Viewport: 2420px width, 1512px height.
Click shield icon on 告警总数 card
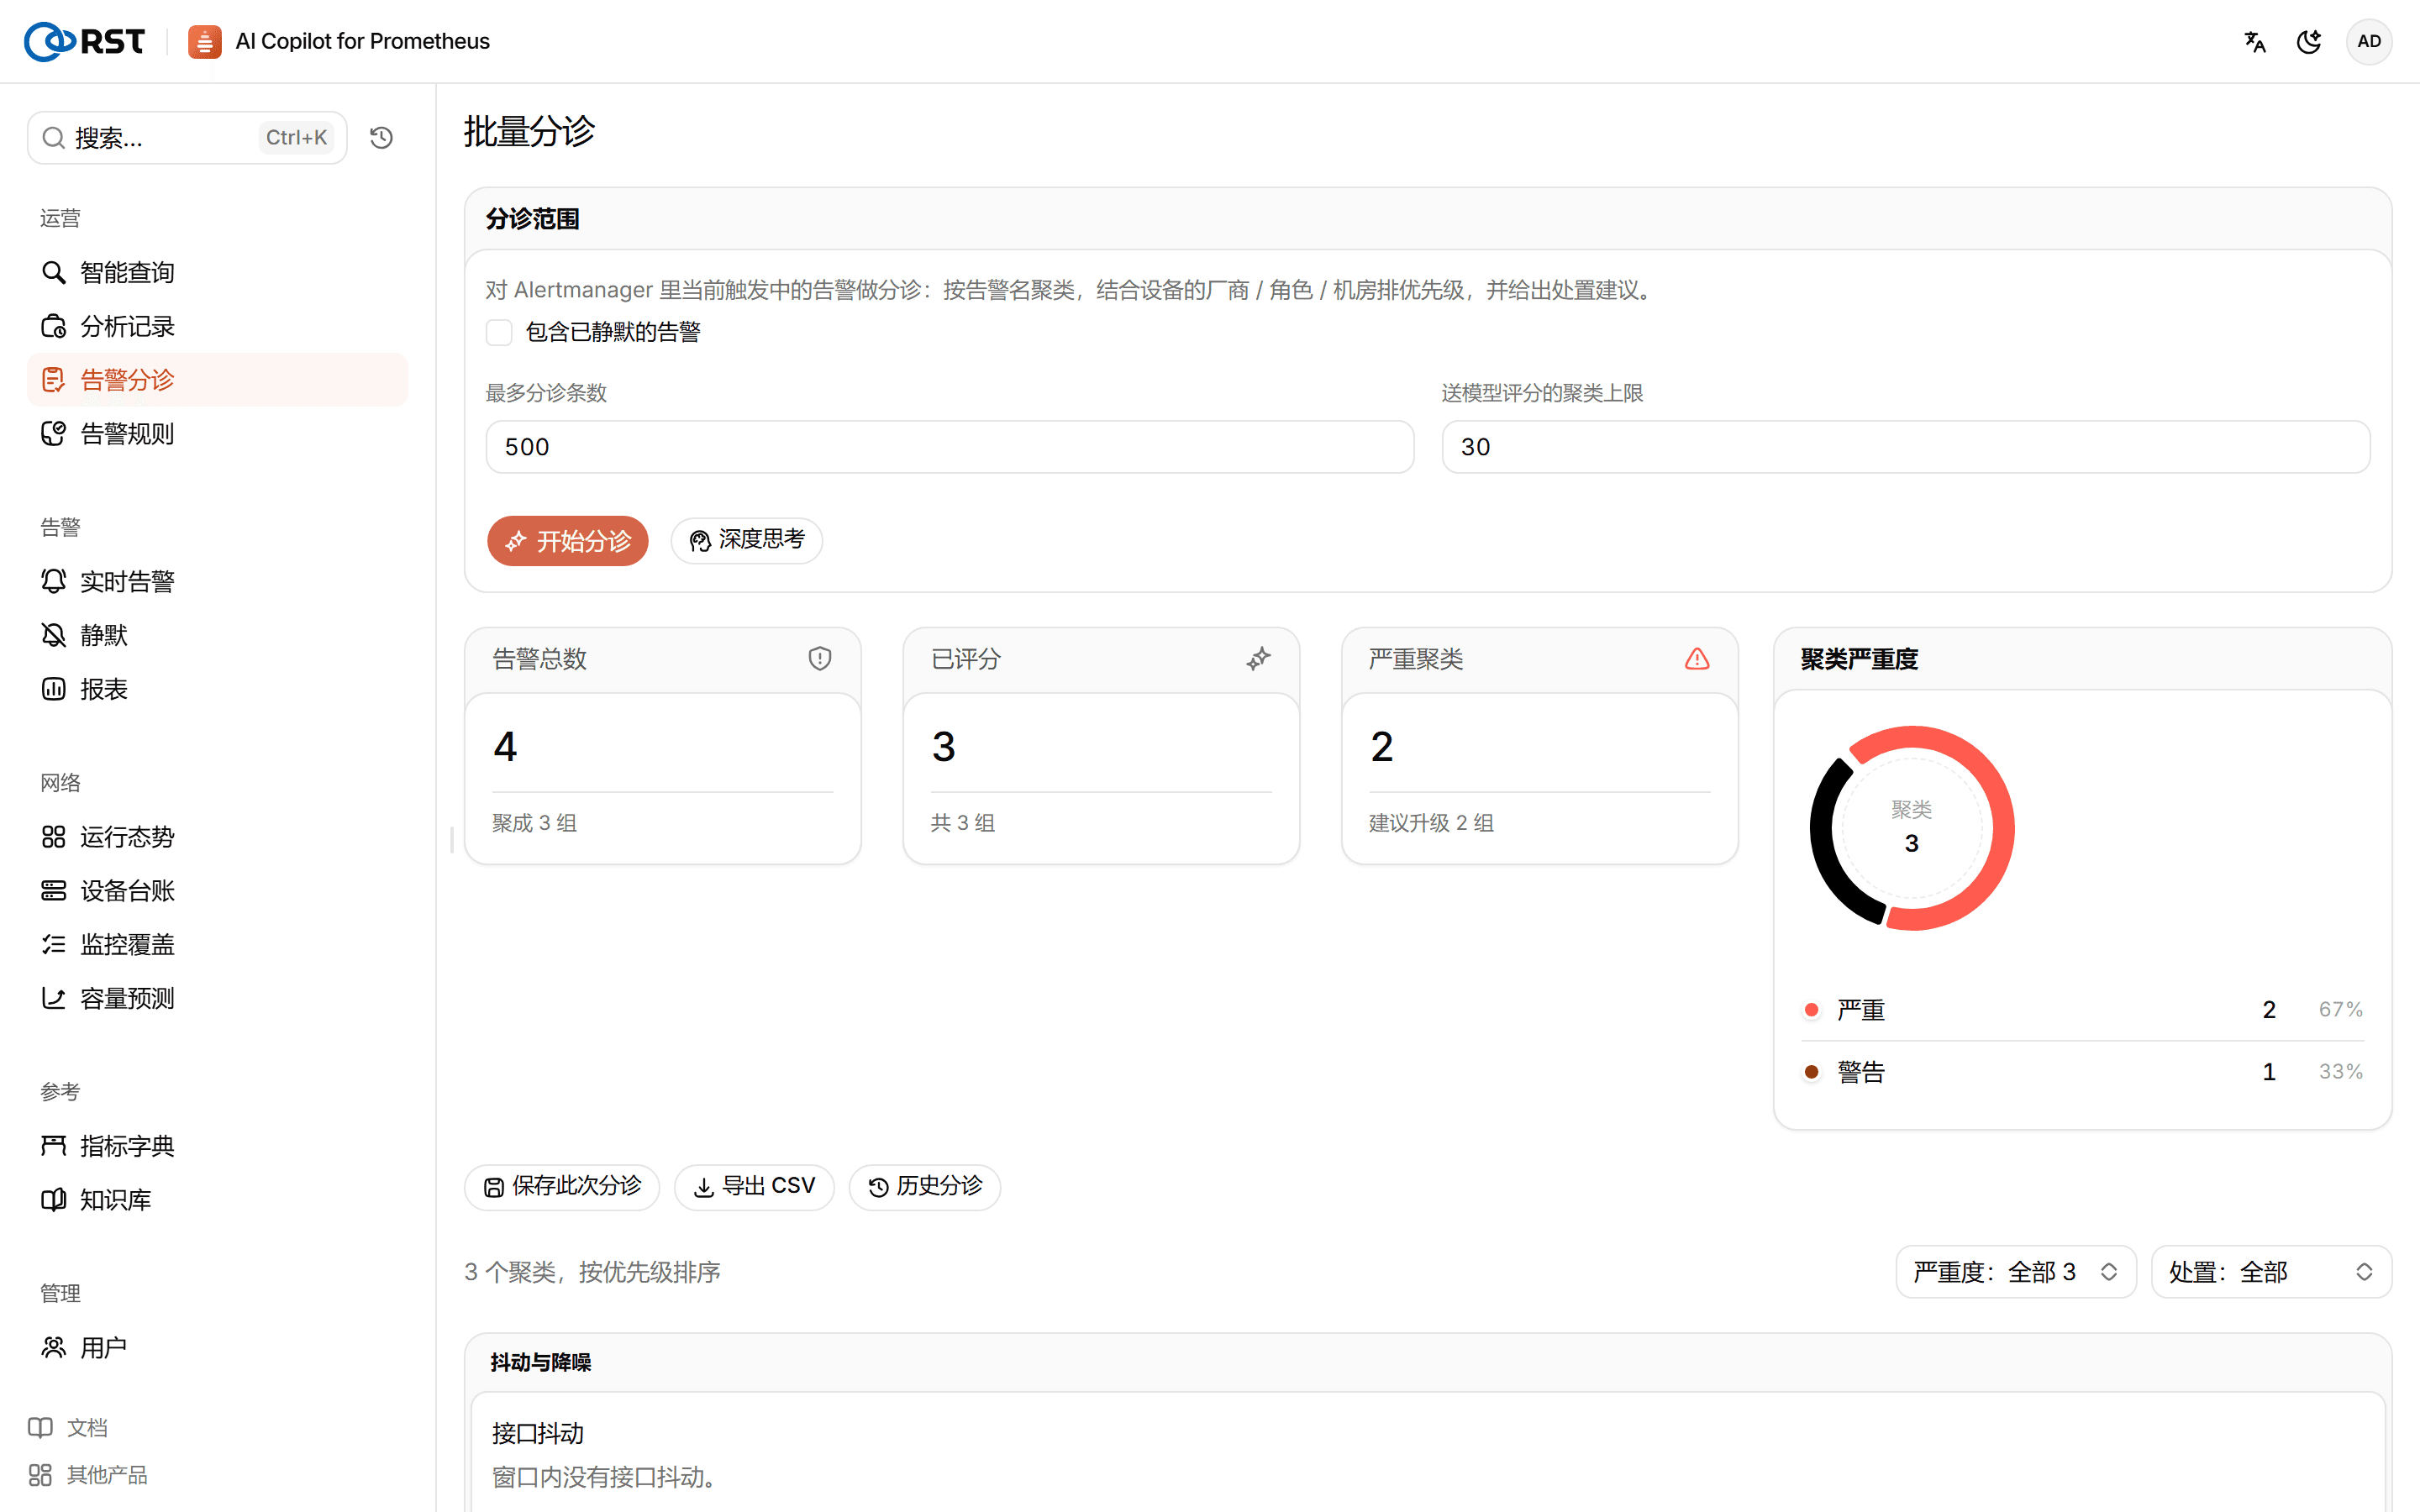(820, 659)
